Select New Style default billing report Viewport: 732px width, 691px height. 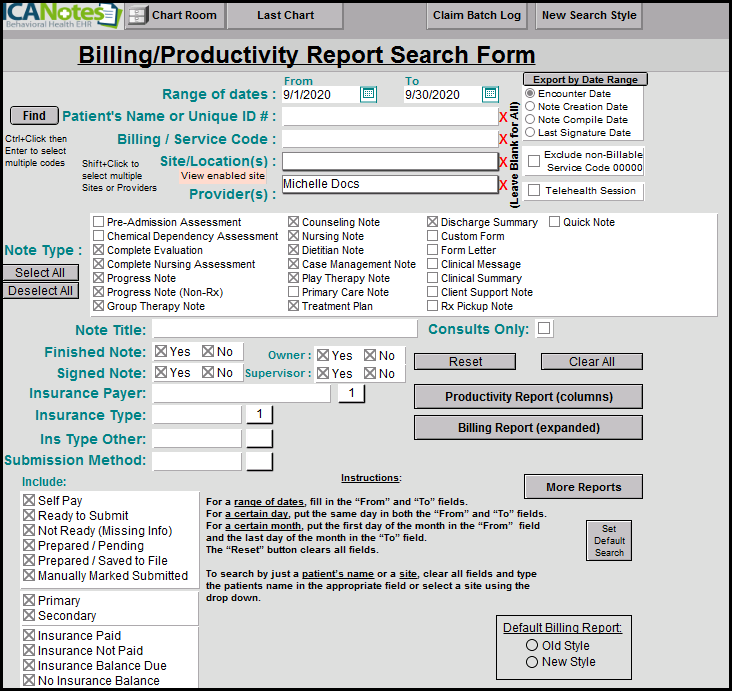(x=531, y=662)
